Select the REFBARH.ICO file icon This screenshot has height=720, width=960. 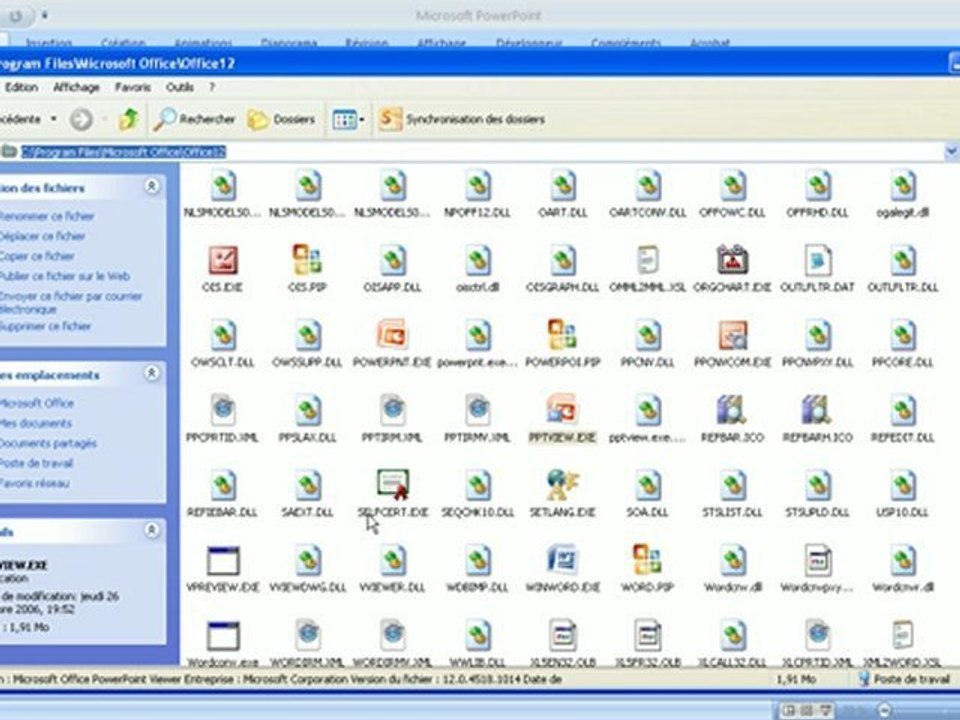(817, 410)
